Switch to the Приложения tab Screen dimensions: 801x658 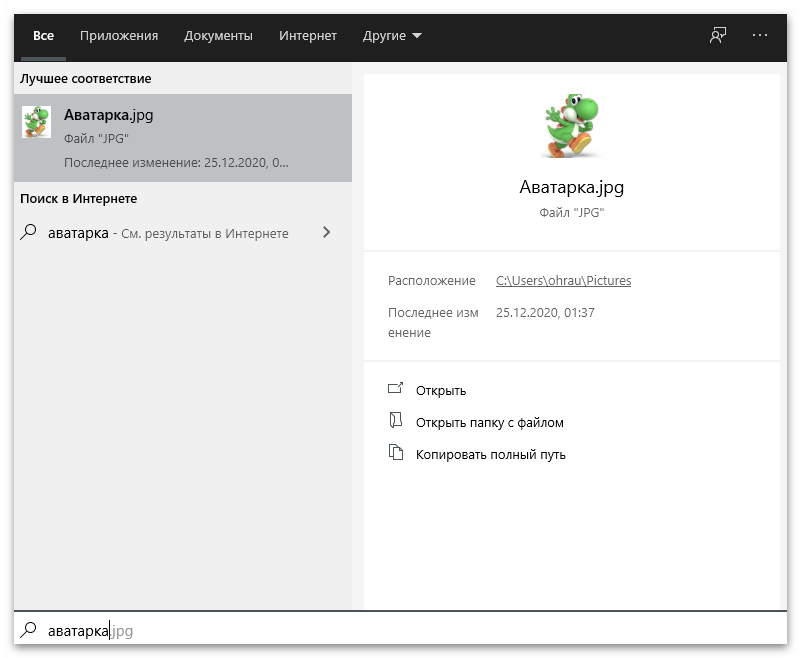click(119, 36)
